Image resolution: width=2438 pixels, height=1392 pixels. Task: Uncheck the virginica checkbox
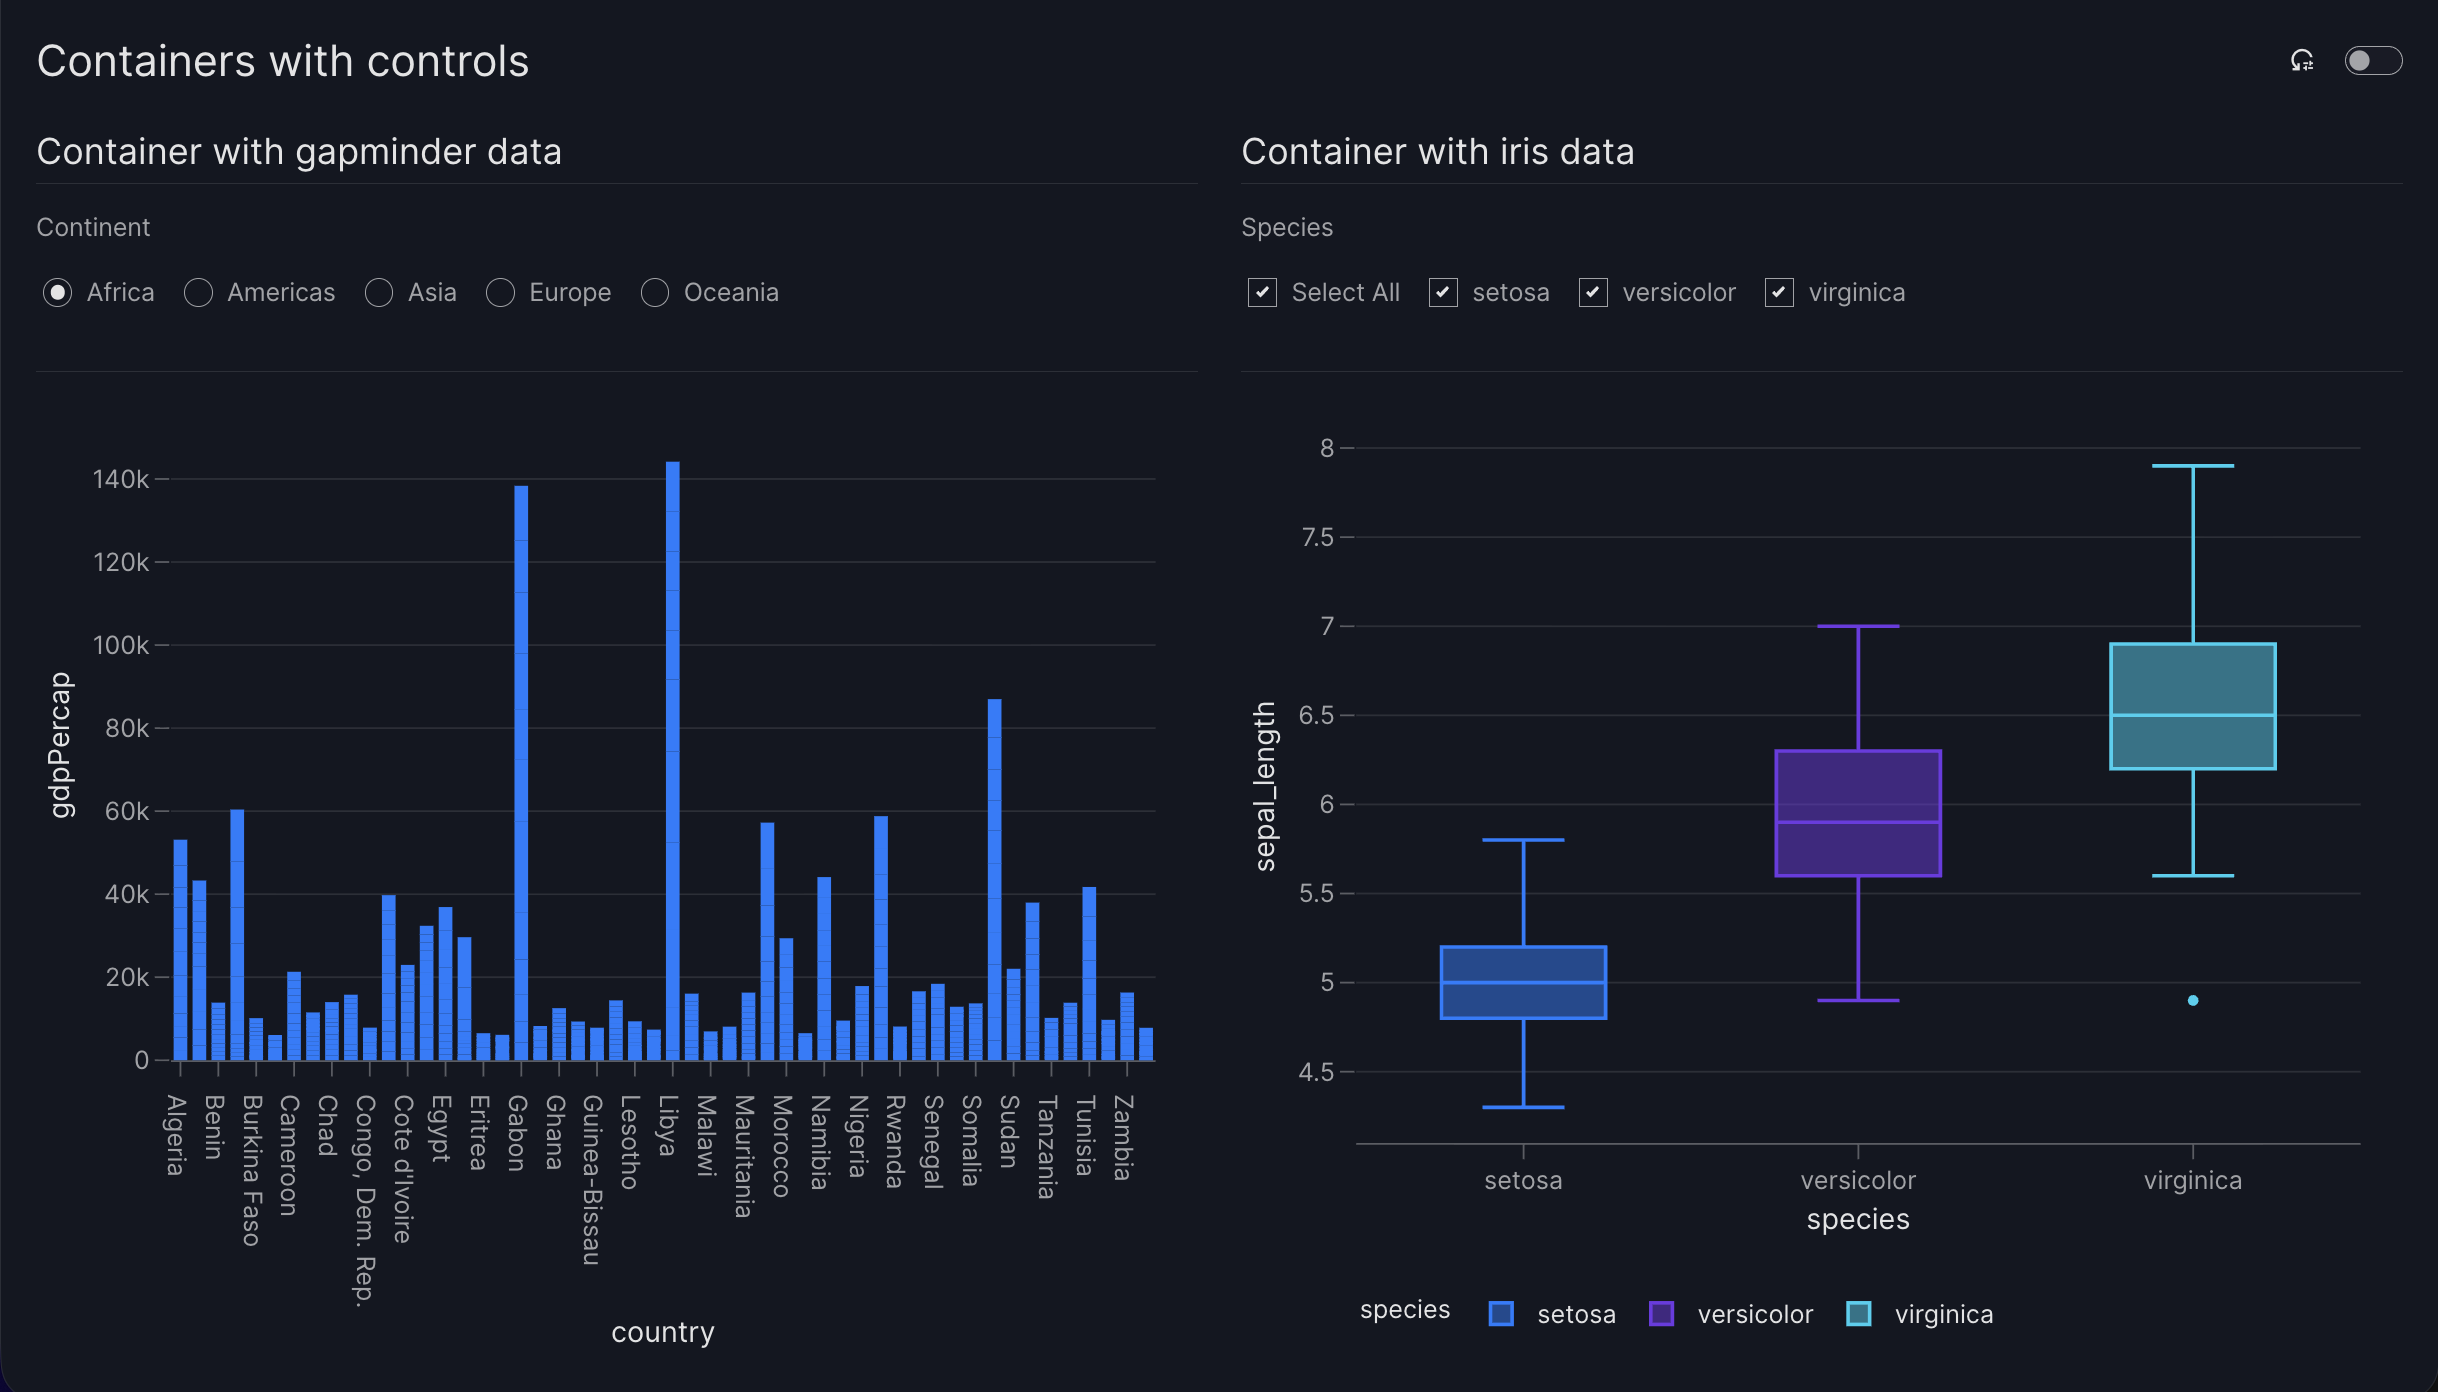click(x=1779, y=292)
